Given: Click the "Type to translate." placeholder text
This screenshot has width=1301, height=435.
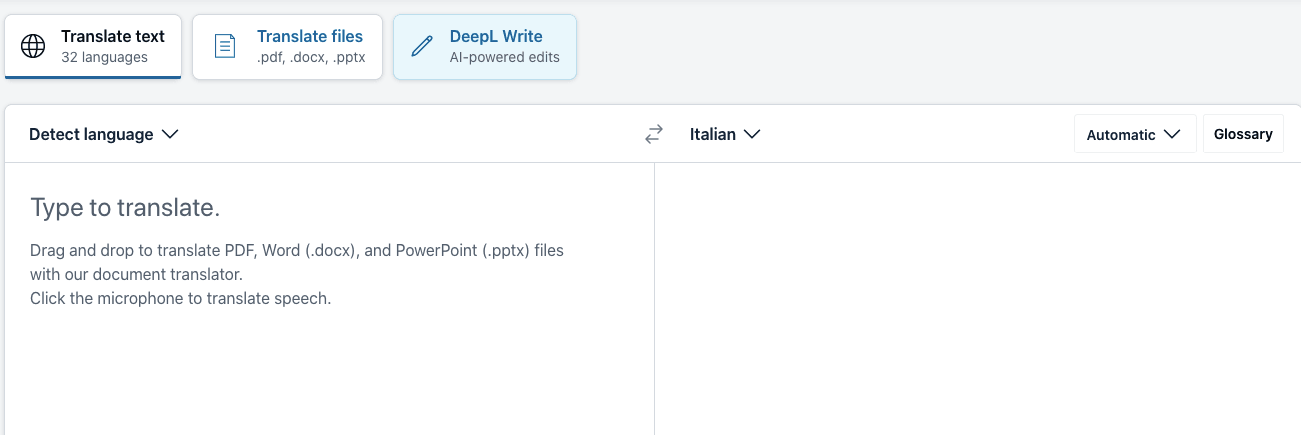Looking at the screenshot, I should point(125,208).
